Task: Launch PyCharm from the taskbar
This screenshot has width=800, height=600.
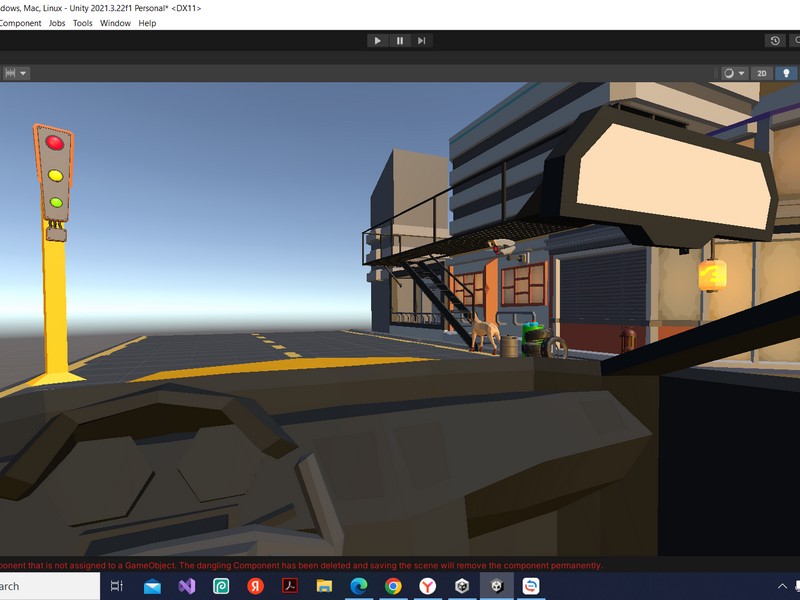Action: [220, 586]
